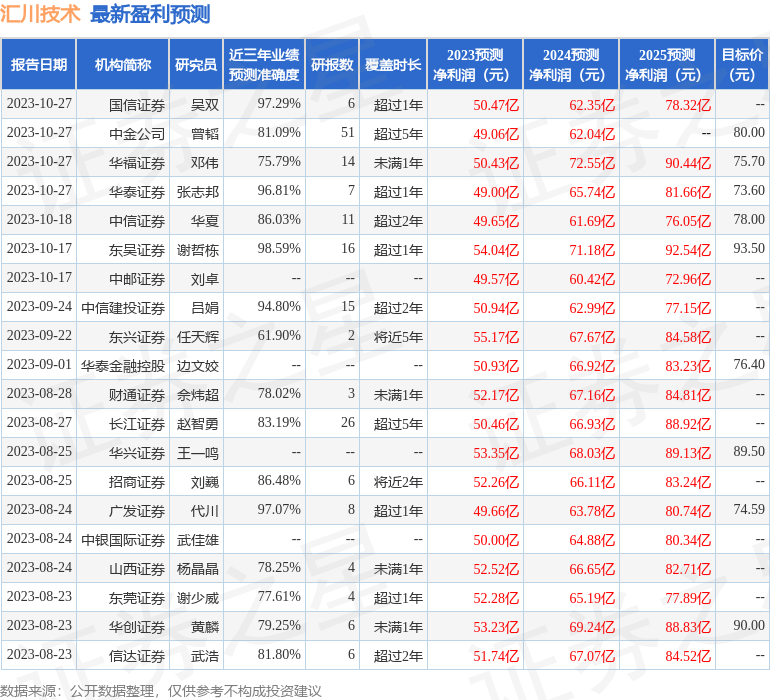Click the 数据来源 footer note
This screenshot has height=700, width=770.
(x=161, y=691)
